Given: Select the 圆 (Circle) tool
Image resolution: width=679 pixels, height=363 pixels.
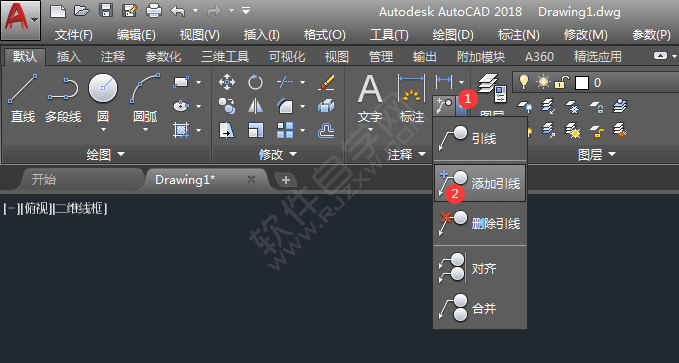Looking at the screenshot, I should (x=103, y=97).
